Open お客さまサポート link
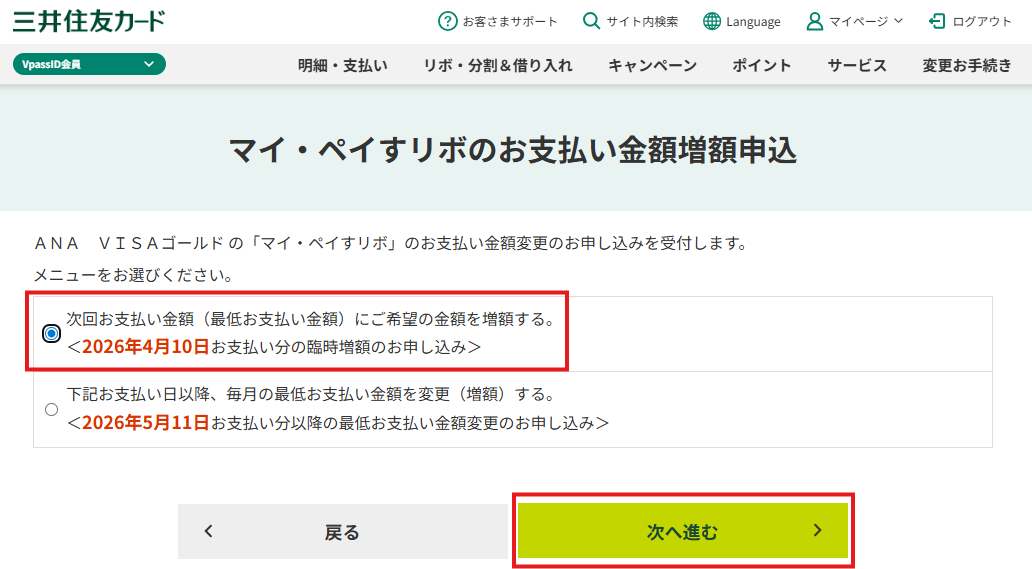The height and width of the screenshot is (569, 1032). pos(509,21)
